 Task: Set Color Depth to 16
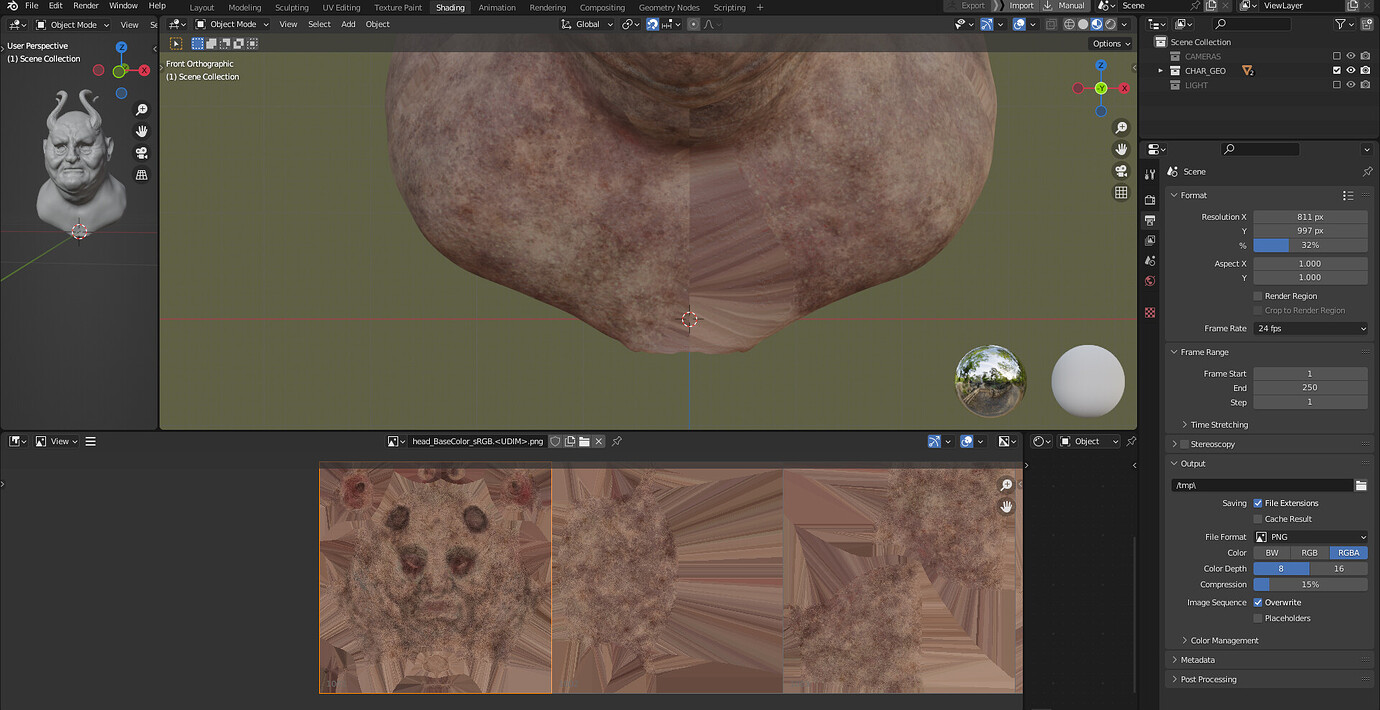click(x=1339, y=568)
